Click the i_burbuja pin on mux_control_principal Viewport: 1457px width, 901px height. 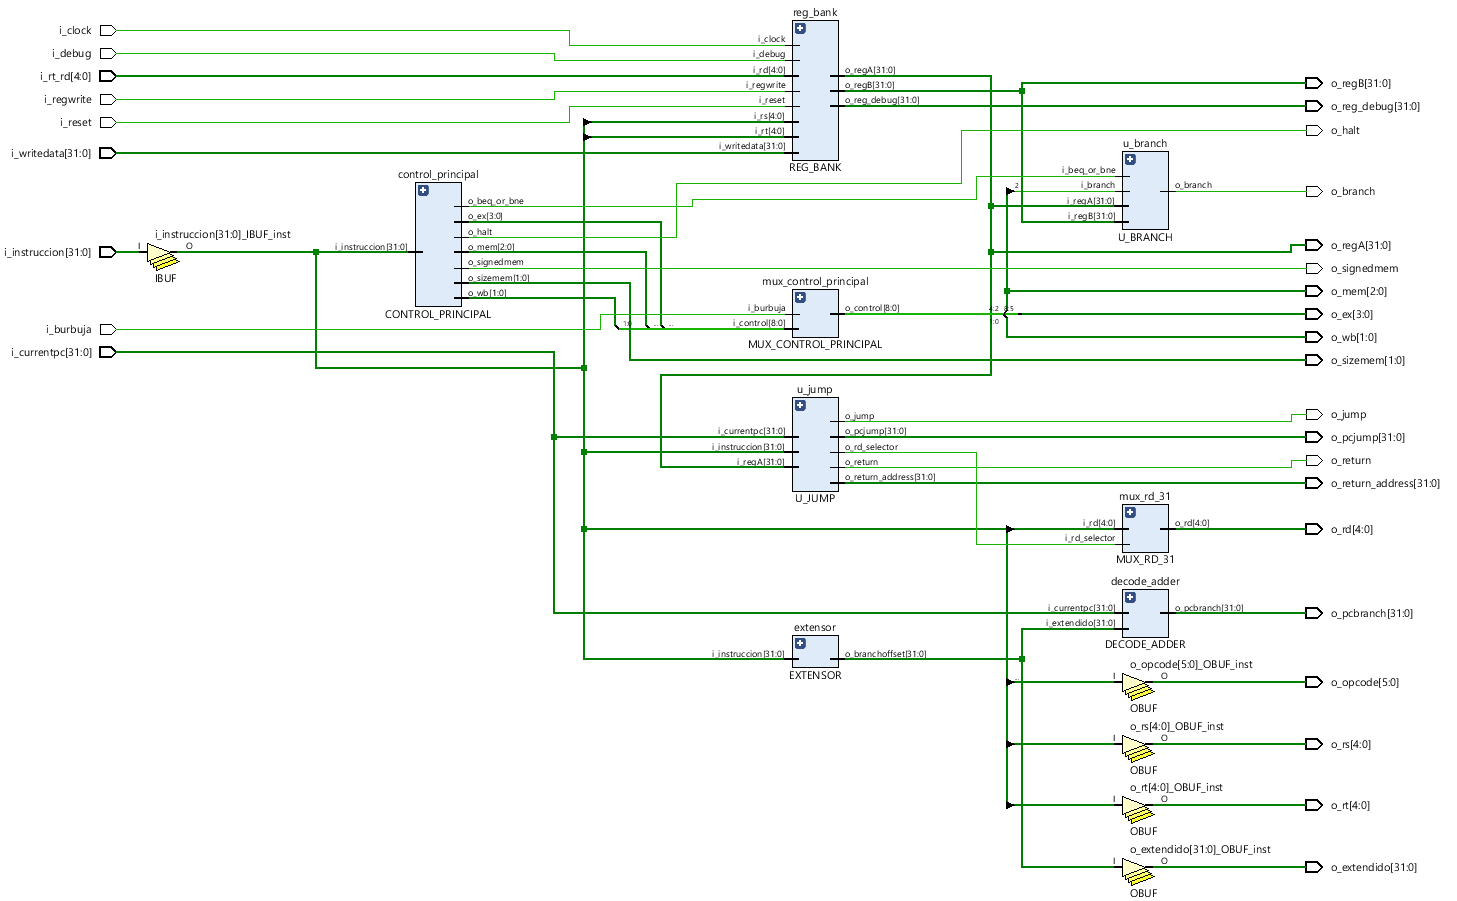(766, 308)
